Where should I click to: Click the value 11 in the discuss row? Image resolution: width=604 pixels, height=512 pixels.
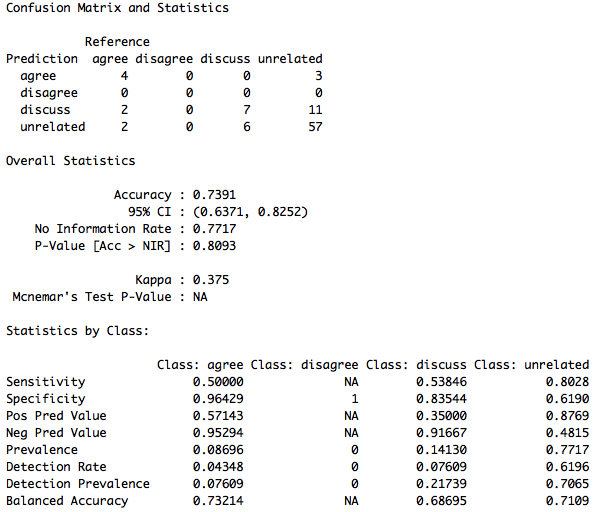pyautogui.click(x=314, y=110)
